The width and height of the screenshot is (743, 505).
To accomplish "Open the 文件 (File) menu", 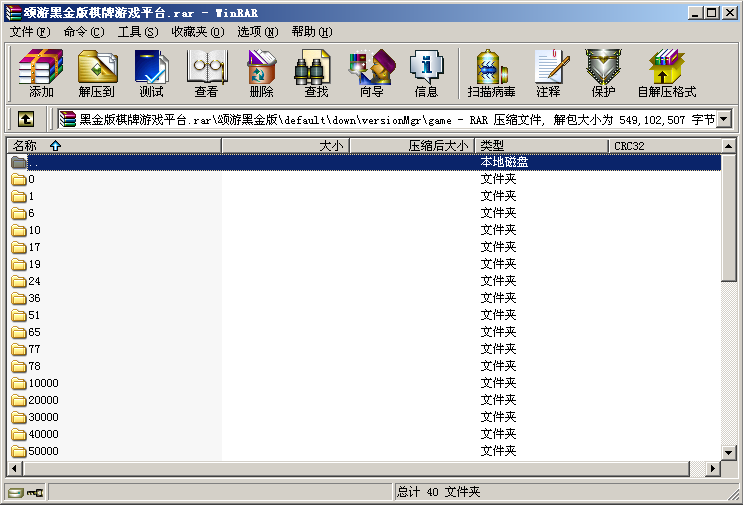I will (29, 32).
